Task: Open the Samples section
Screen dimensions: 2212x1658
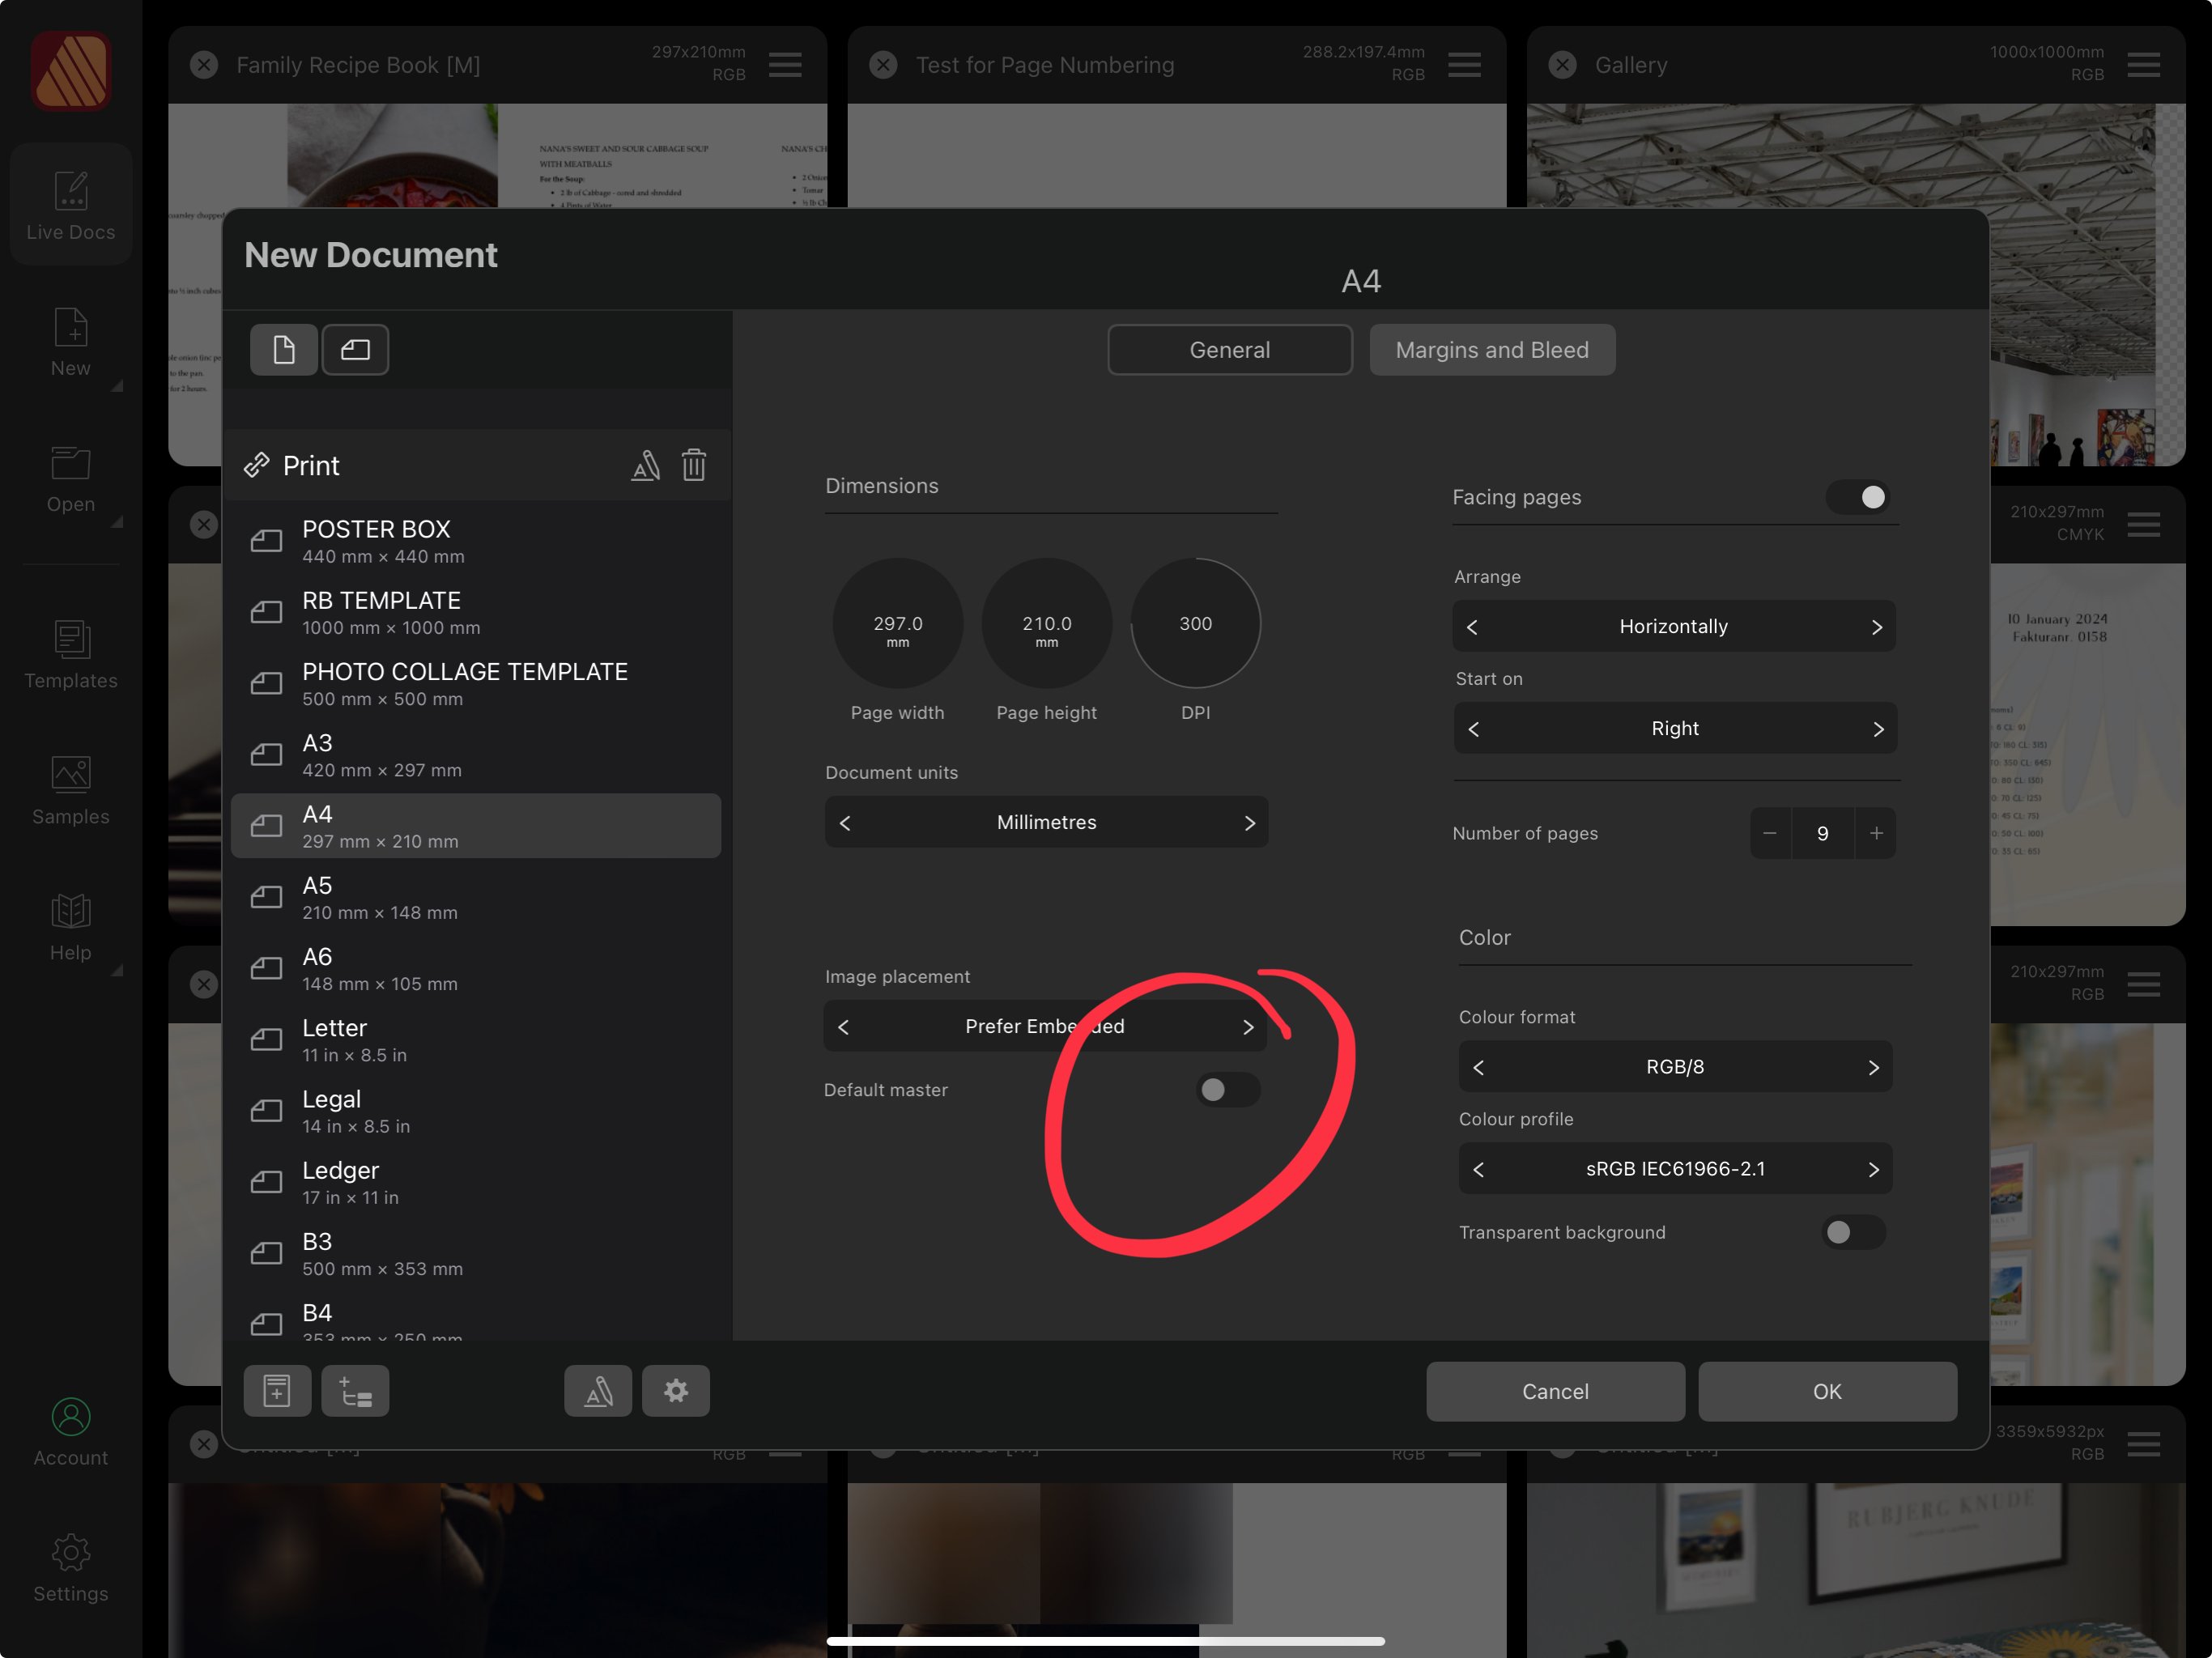Action: point(70,791)
